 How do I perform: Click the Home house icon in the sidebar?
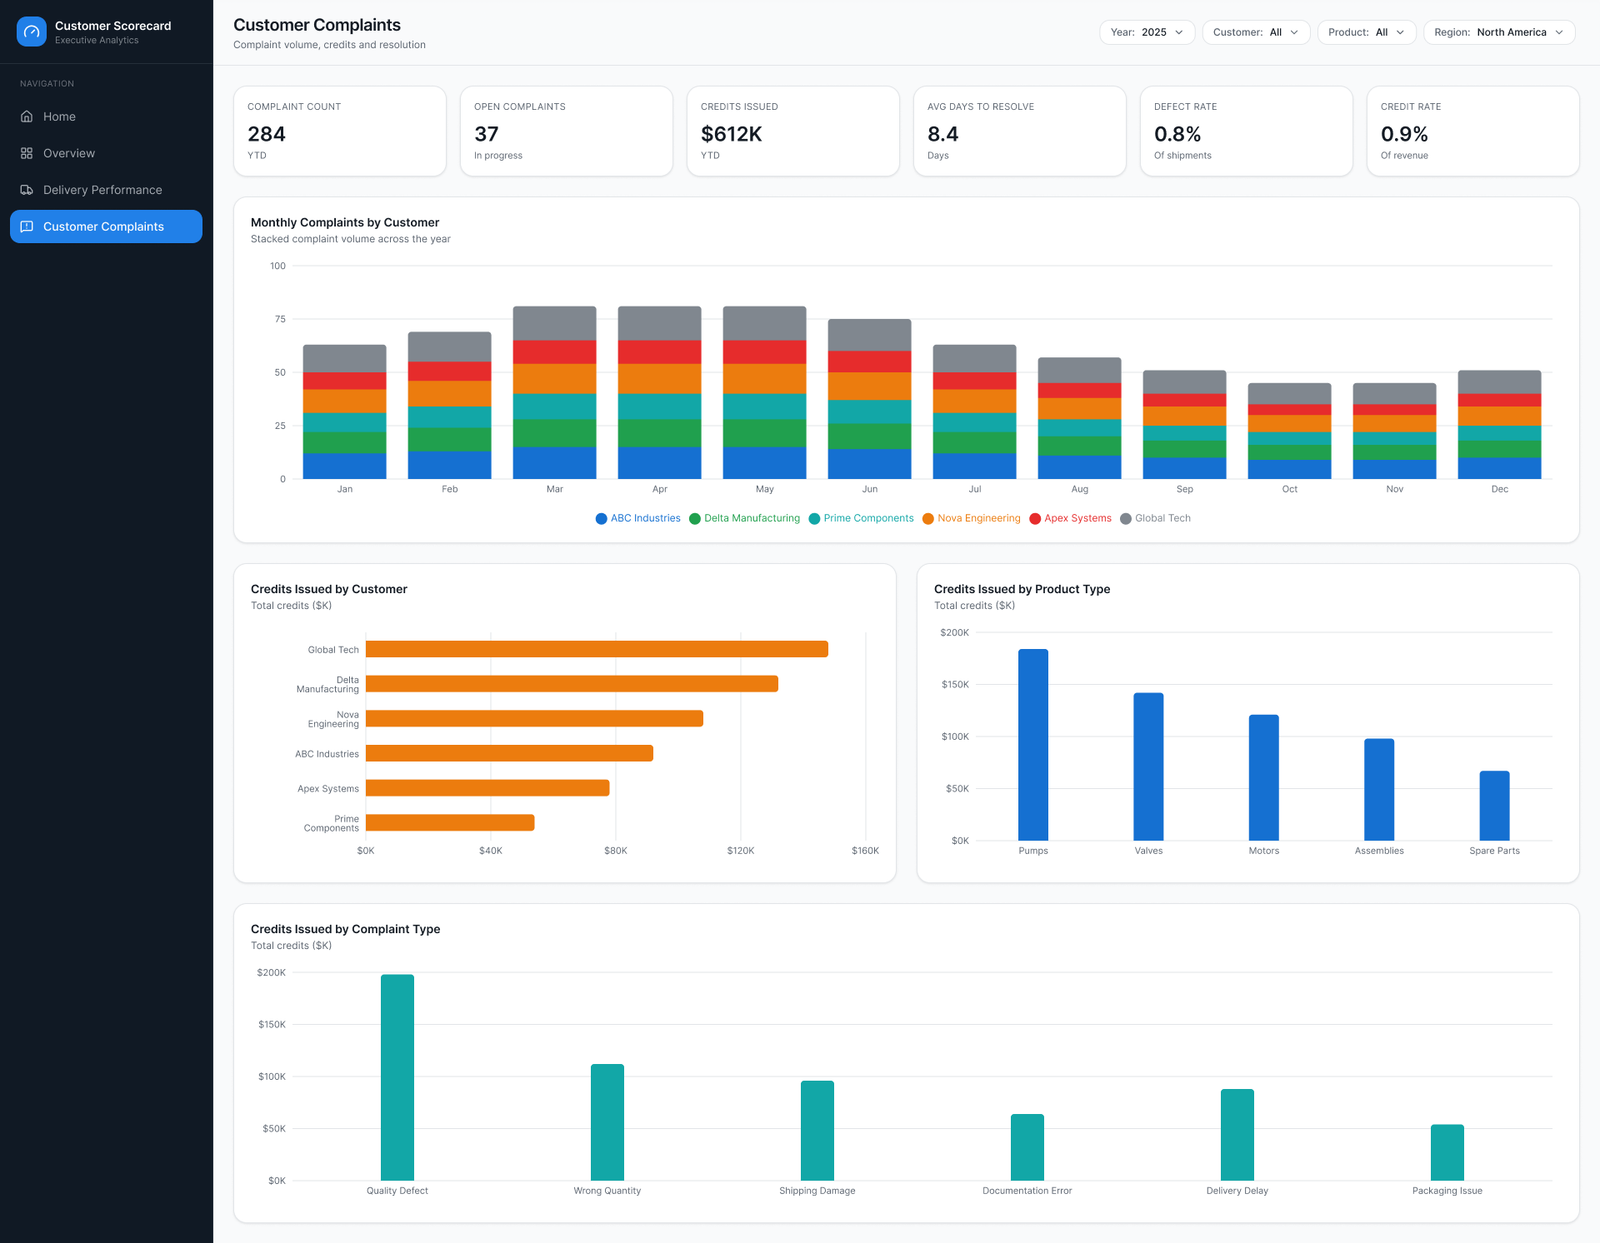coord(27,117)
